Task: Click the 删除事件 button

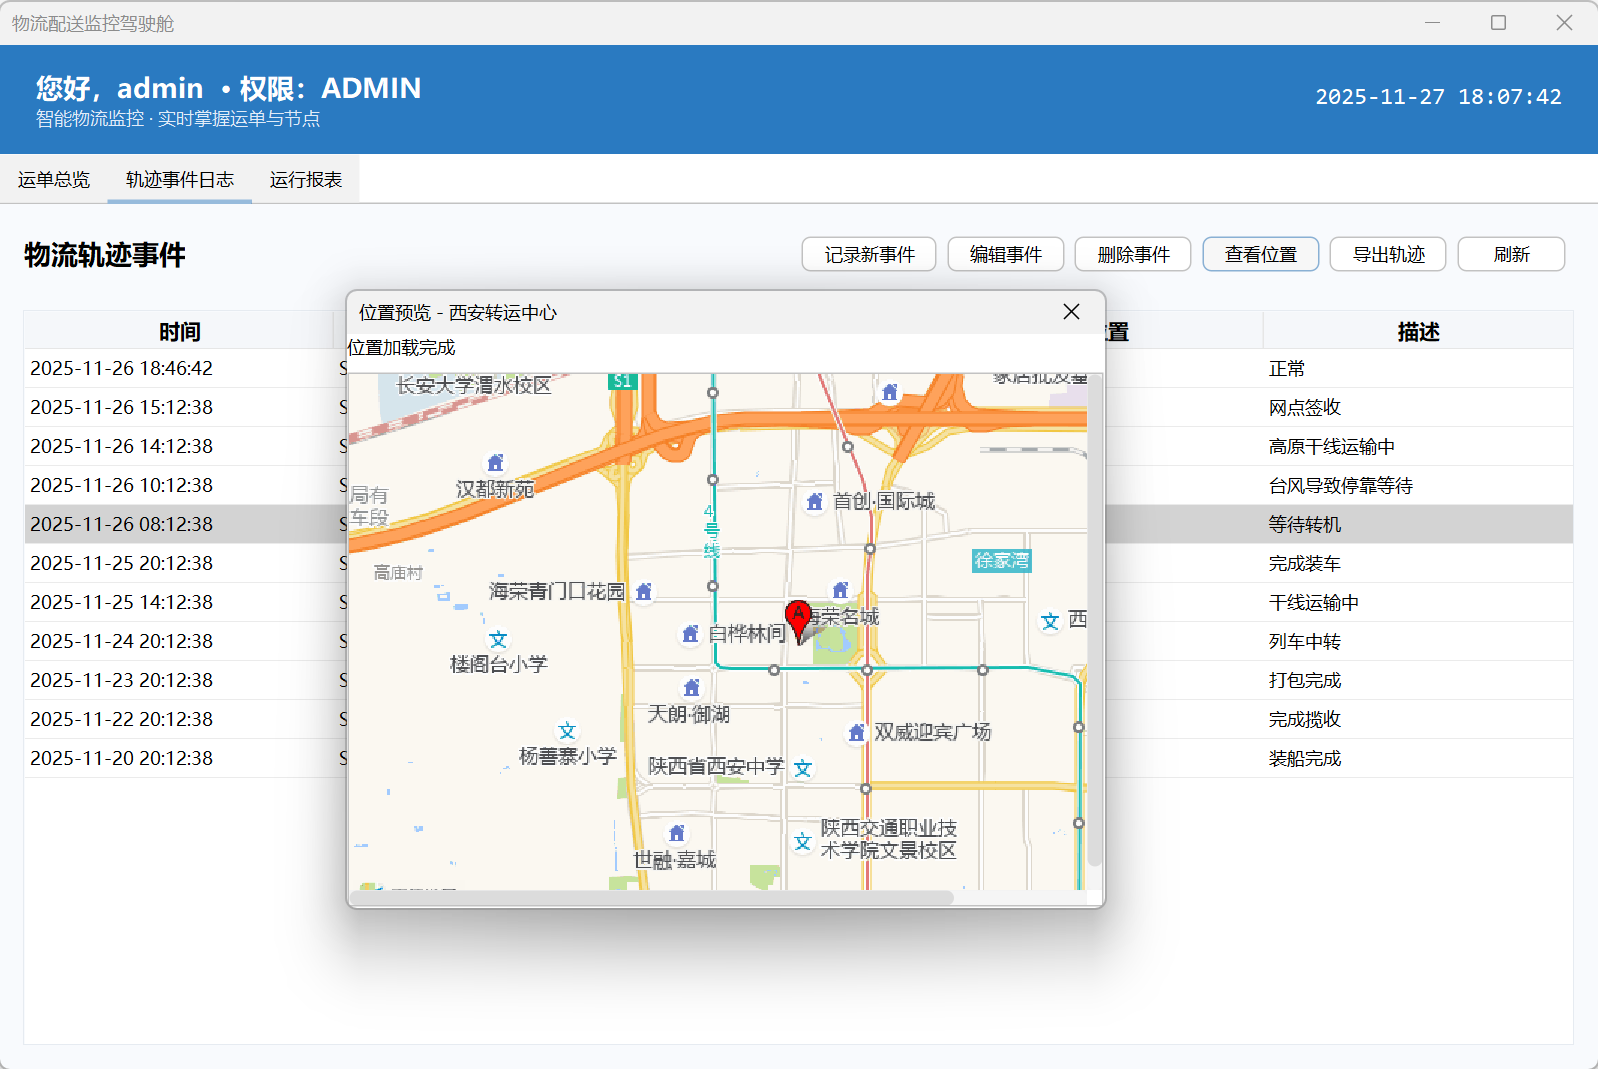Action: point(1133,255)
